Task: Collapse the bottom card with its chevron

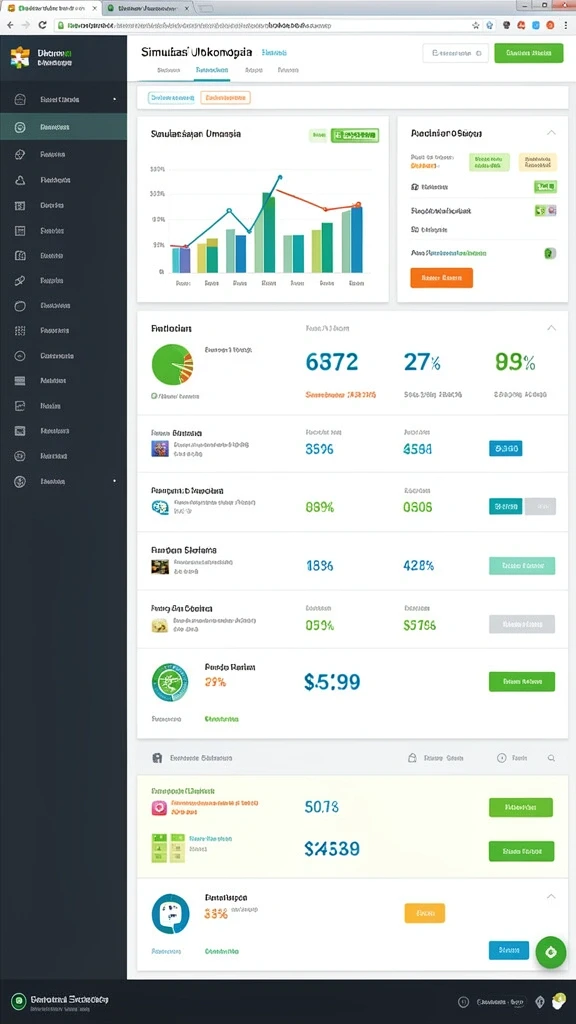Action: click(551, 897)
